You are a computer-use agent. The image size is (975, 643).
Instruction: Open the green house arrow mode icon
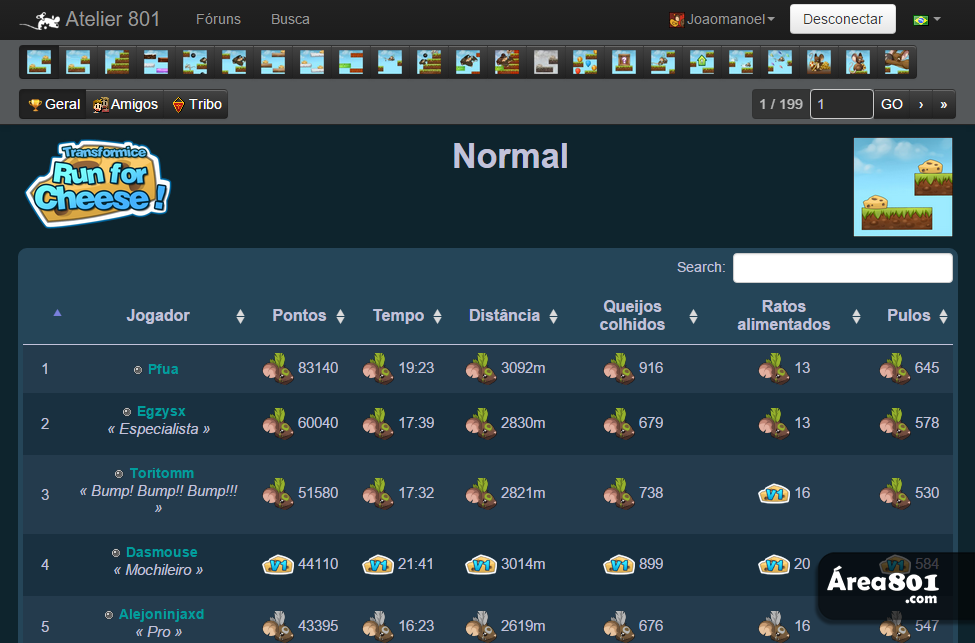tap(701, 62)
